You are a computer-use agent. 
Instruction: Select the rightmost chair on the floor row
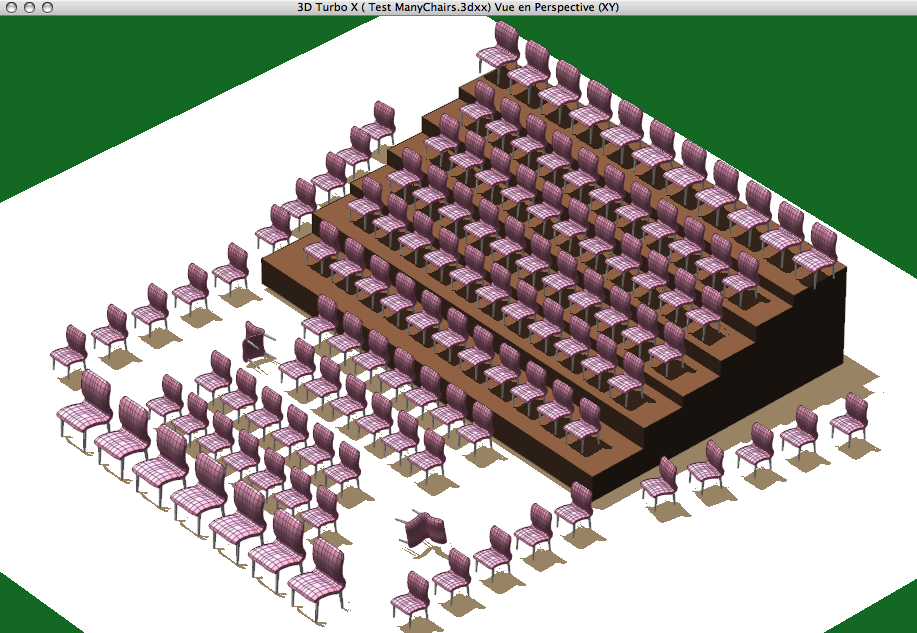click(850, 419)
